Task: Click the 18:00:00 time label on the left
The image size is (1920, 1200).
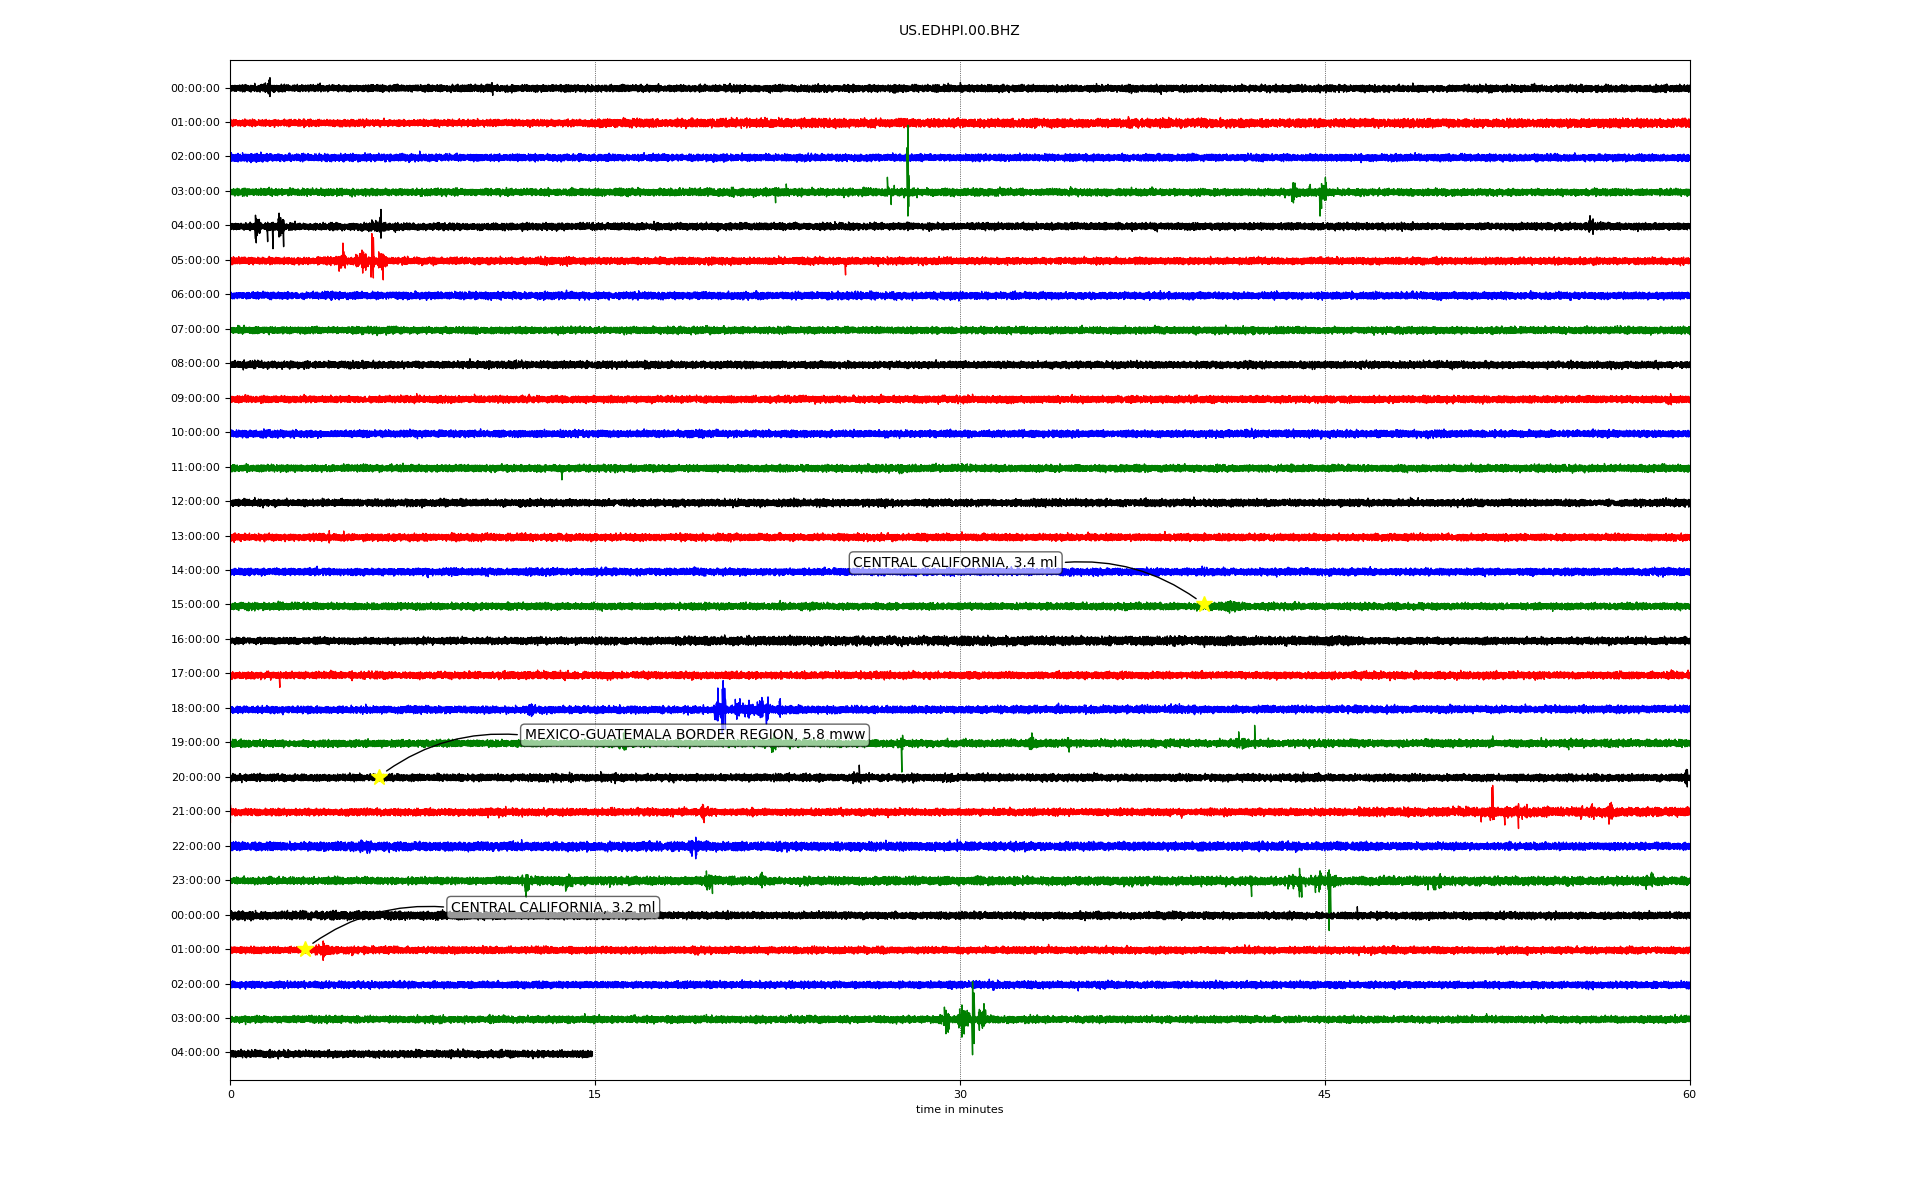Action: 195,708
